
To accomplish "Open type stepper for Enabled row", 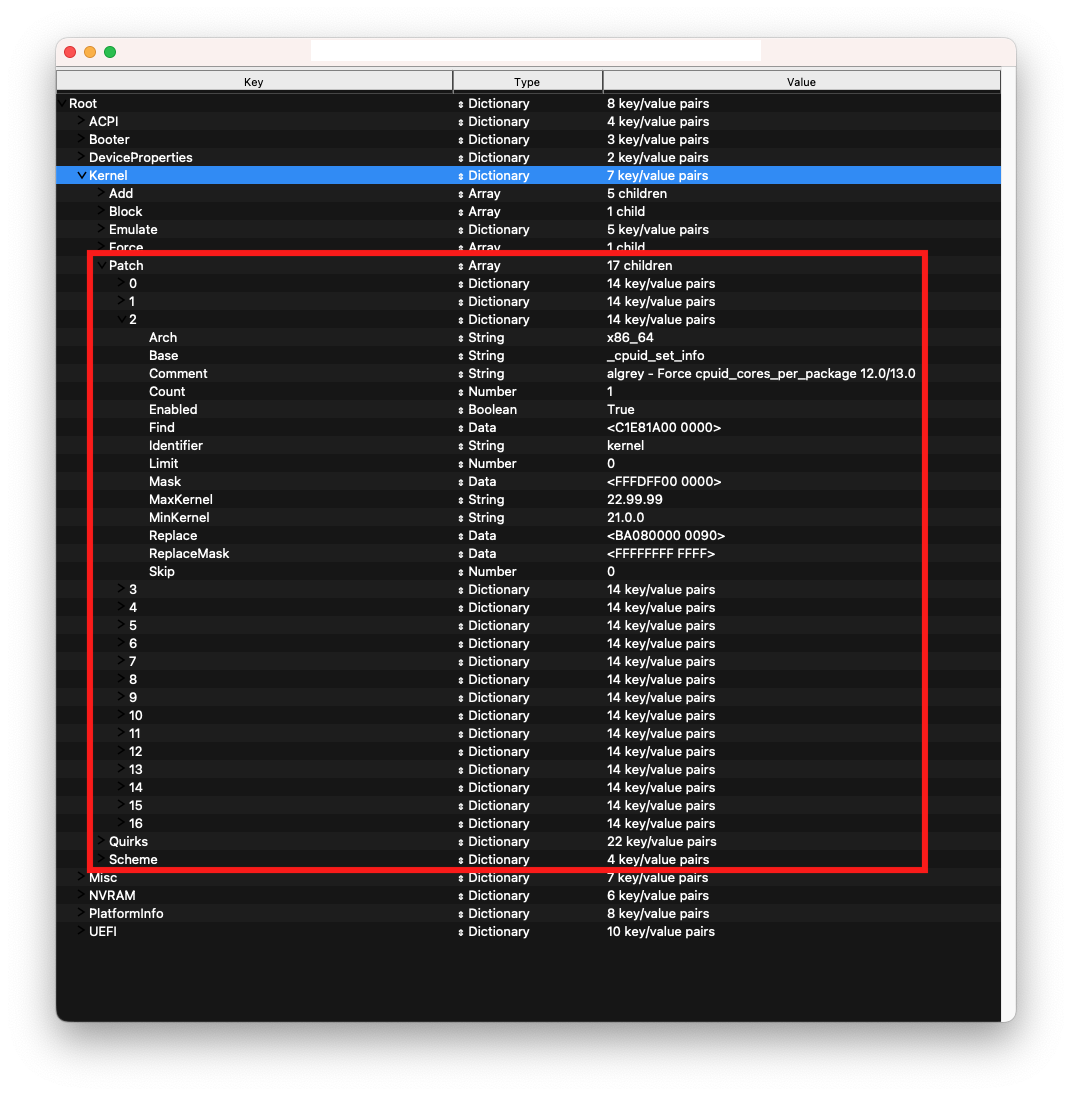I will [461, 410].
